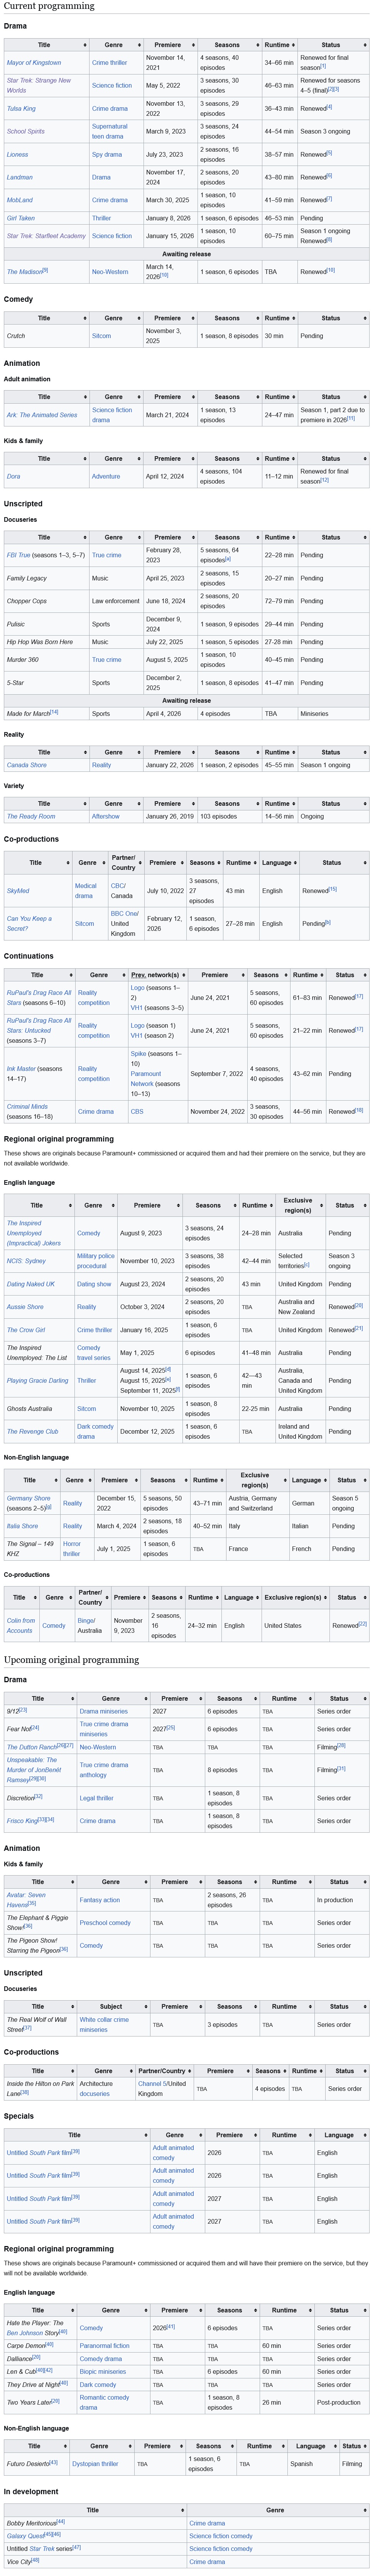375x2576 pixels.
Task: Visit the Landman article
Action: pos(20,177)
